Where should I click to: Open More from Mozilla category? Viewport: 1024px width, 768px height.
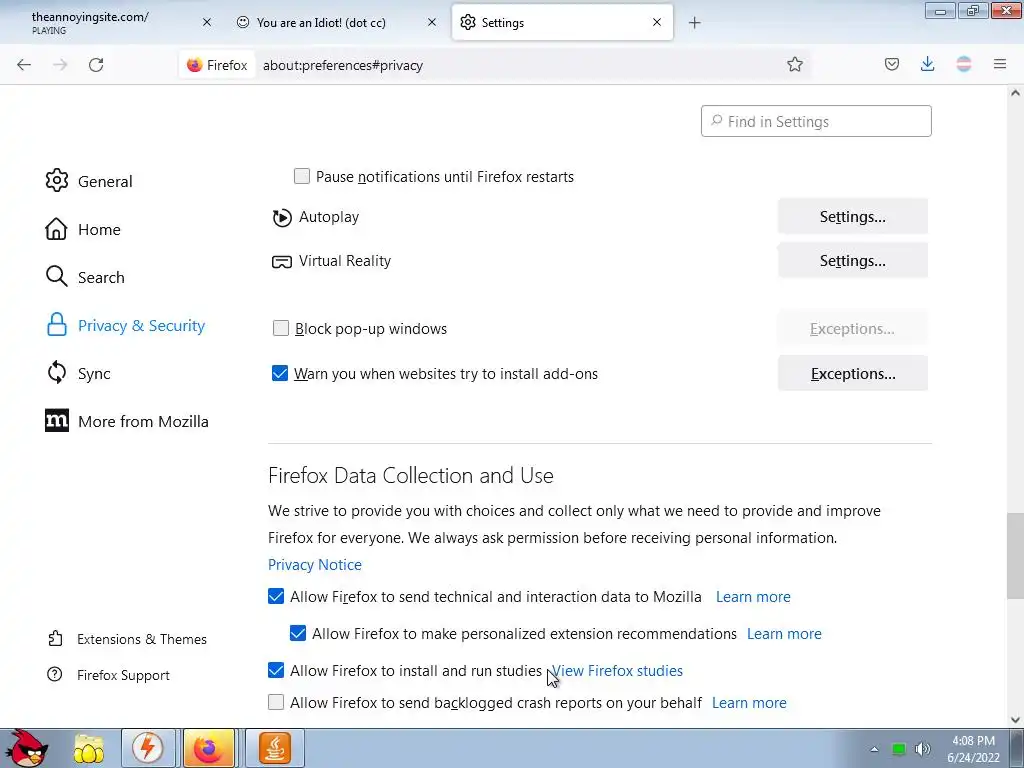click(127, 421)
